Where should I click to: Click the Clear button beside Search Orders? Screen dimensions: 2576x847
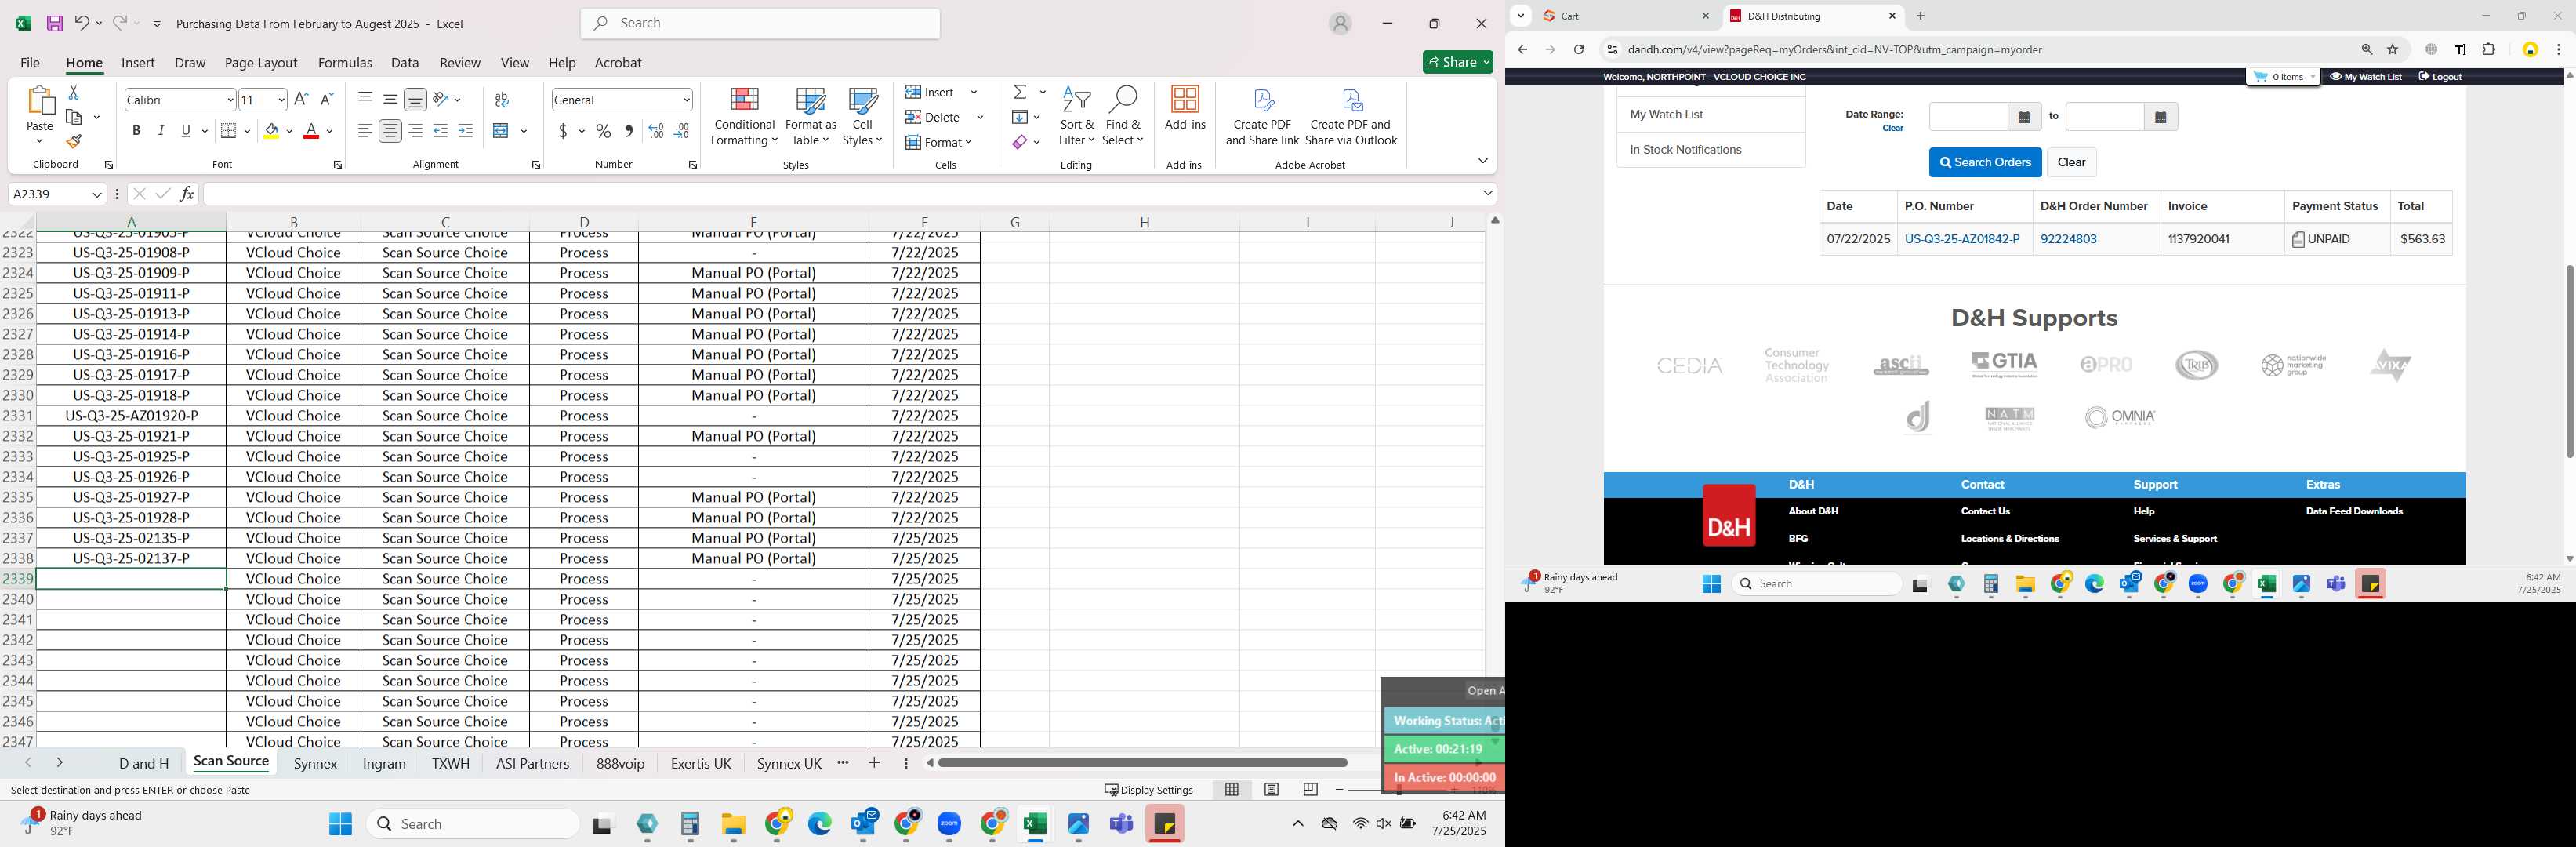coord(2071,162)
